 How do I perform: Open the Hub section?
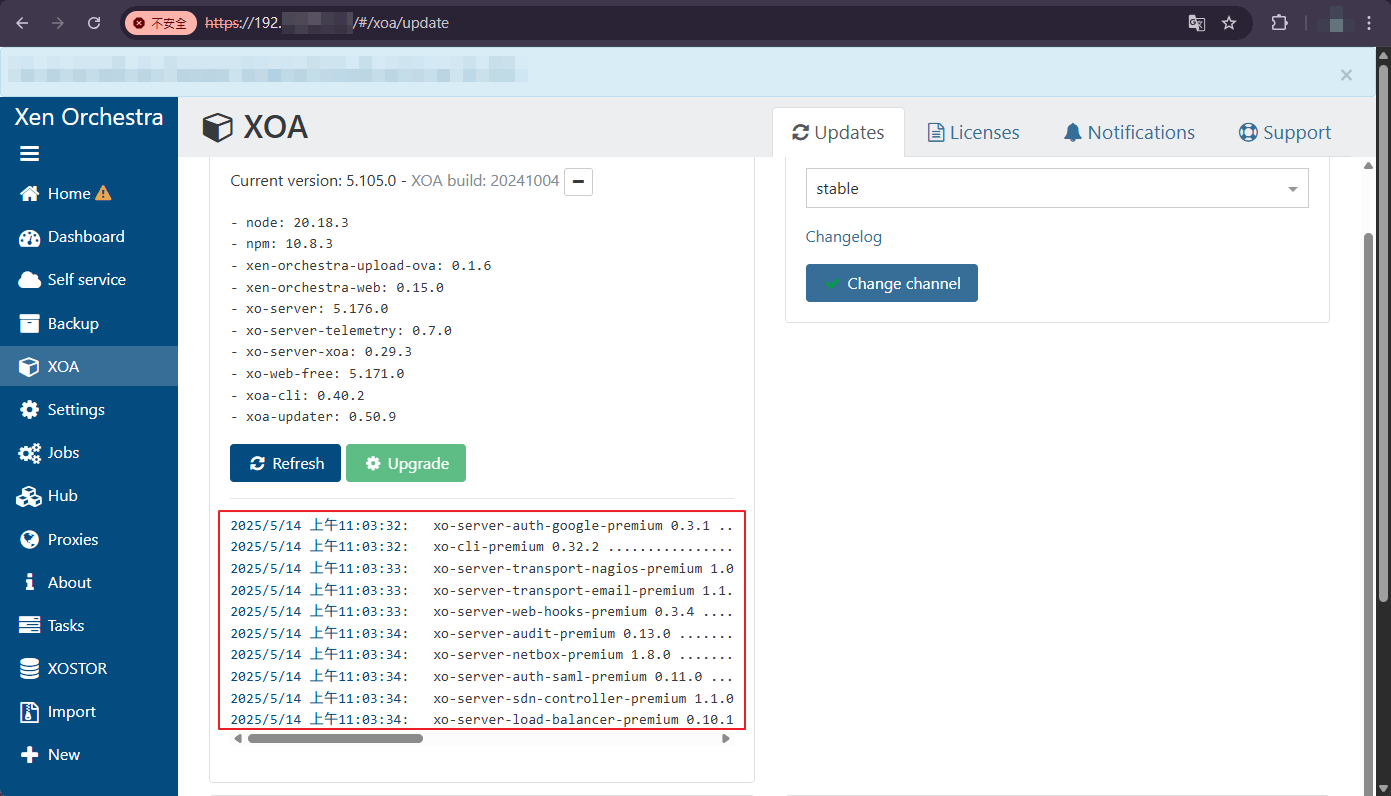pos(49,496)
